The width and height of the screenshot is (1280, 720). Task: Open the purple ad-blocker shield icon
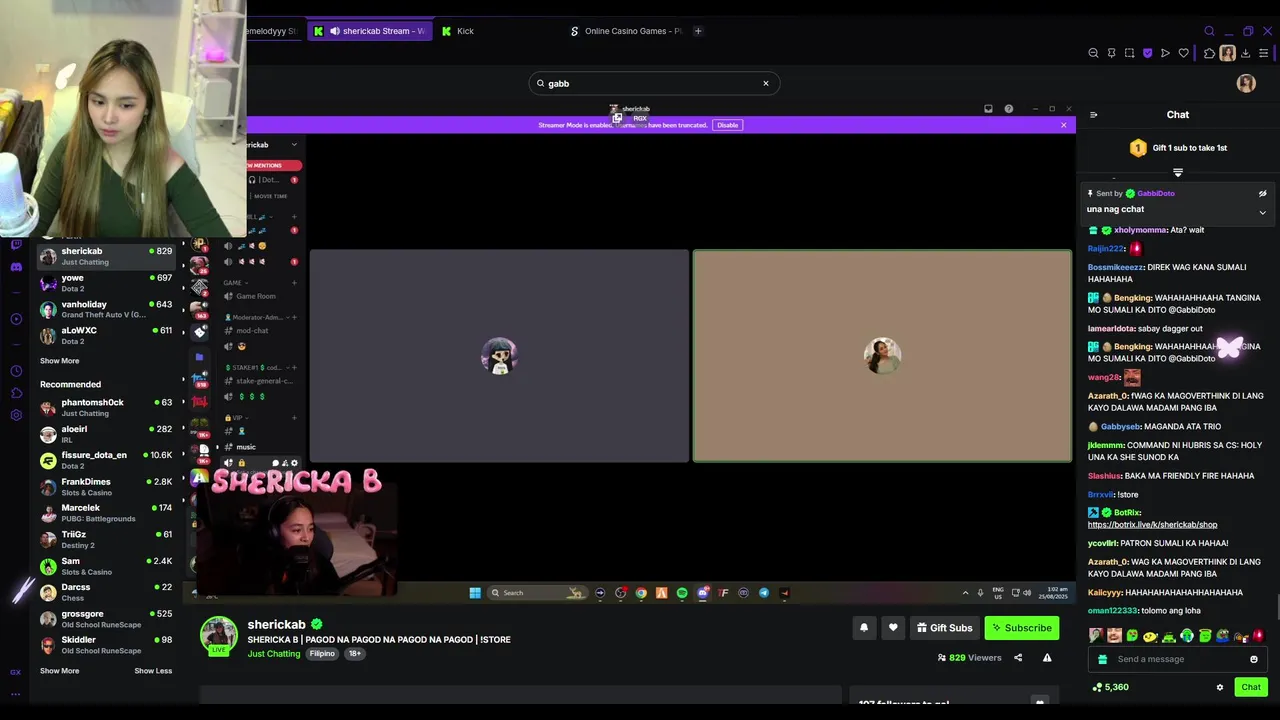tap(1147, 53)
